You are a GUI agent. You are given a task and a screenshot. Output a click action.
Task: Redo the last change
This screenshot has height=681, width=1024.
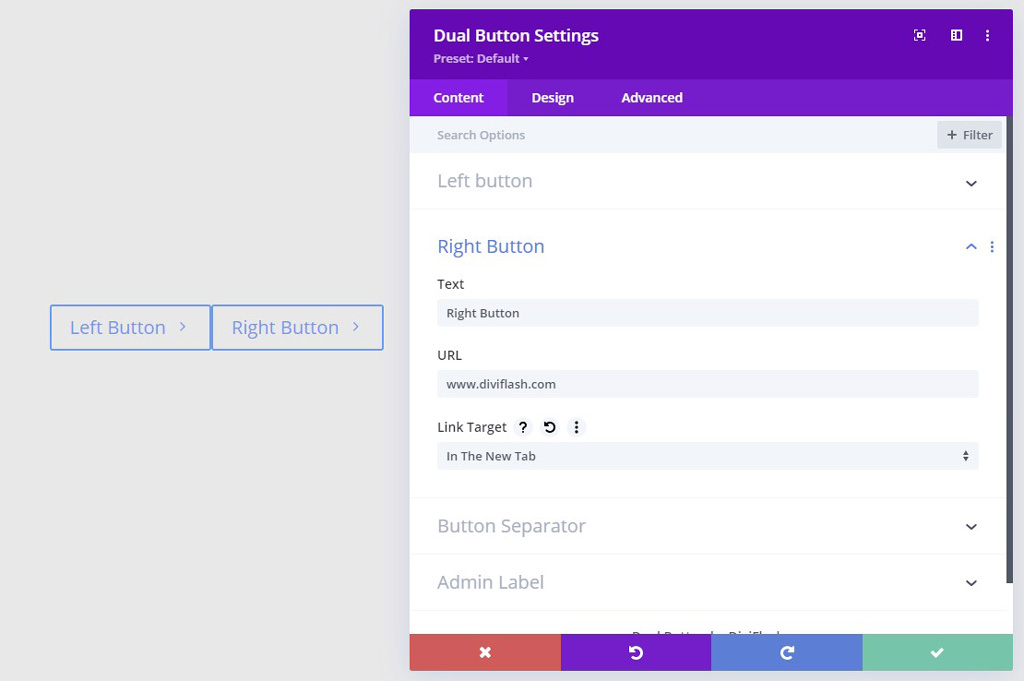[x=787, y=652]
